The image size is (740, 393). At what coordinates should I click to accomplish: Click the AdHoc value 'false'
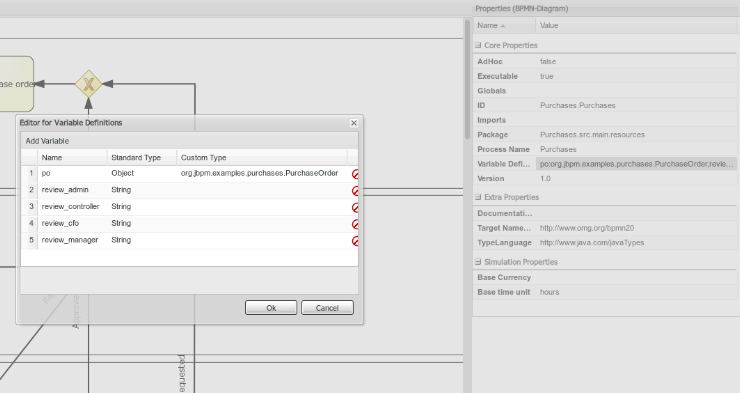548,61
